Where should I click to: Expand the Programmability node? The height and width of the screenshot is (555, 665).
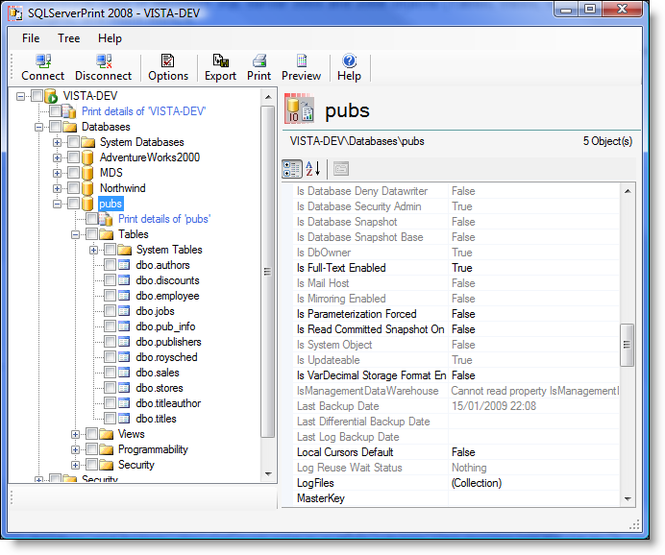click(75, 450)
